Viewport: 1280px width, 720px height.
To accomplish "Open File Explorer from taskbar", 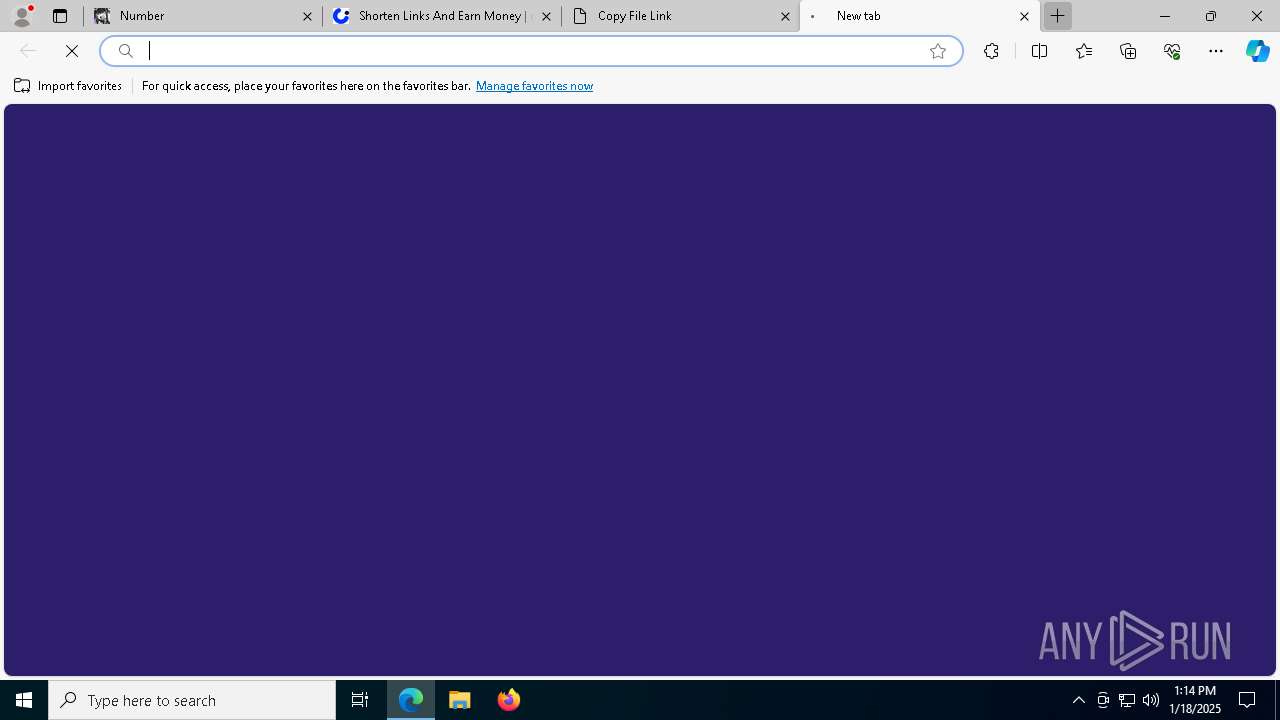I will click(460, 700).
